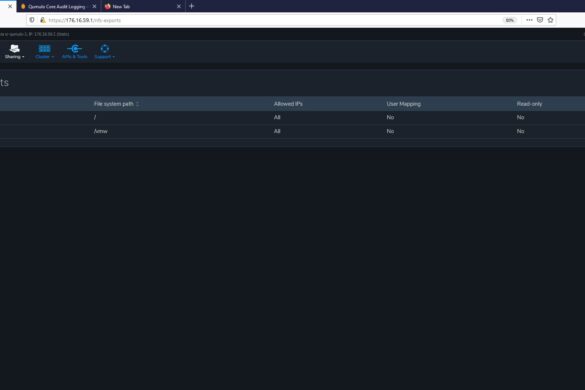Click the address bar URL field
This screenshot has width=585, height=390.
pyautogui.click(x=272, y=20)
